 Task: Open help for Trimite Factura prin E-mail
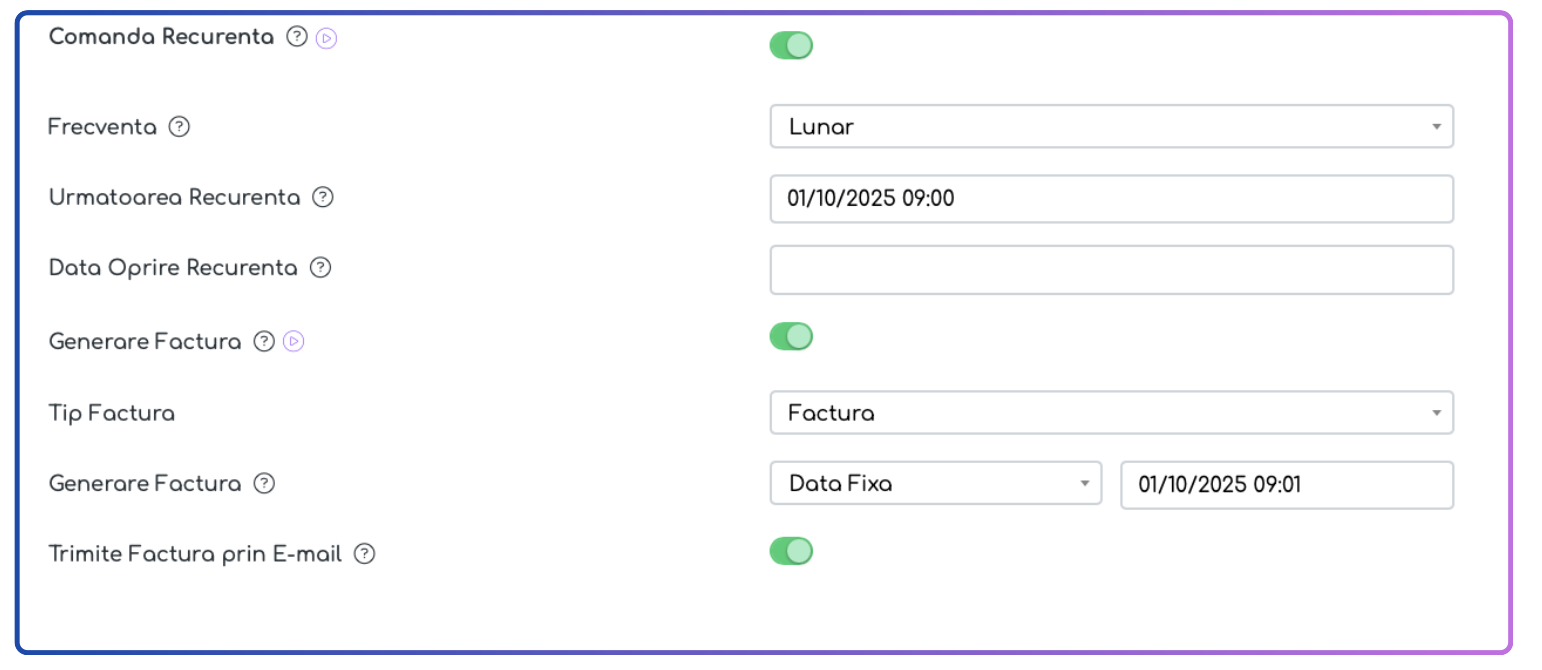(x=365, y=553)
